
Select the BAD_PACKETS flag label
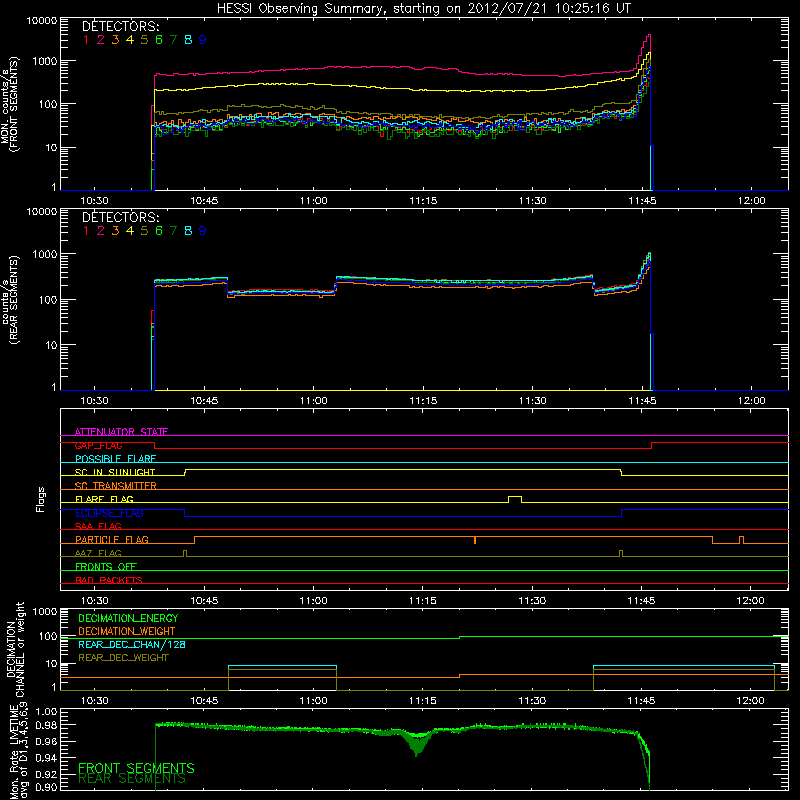point(109,580)
